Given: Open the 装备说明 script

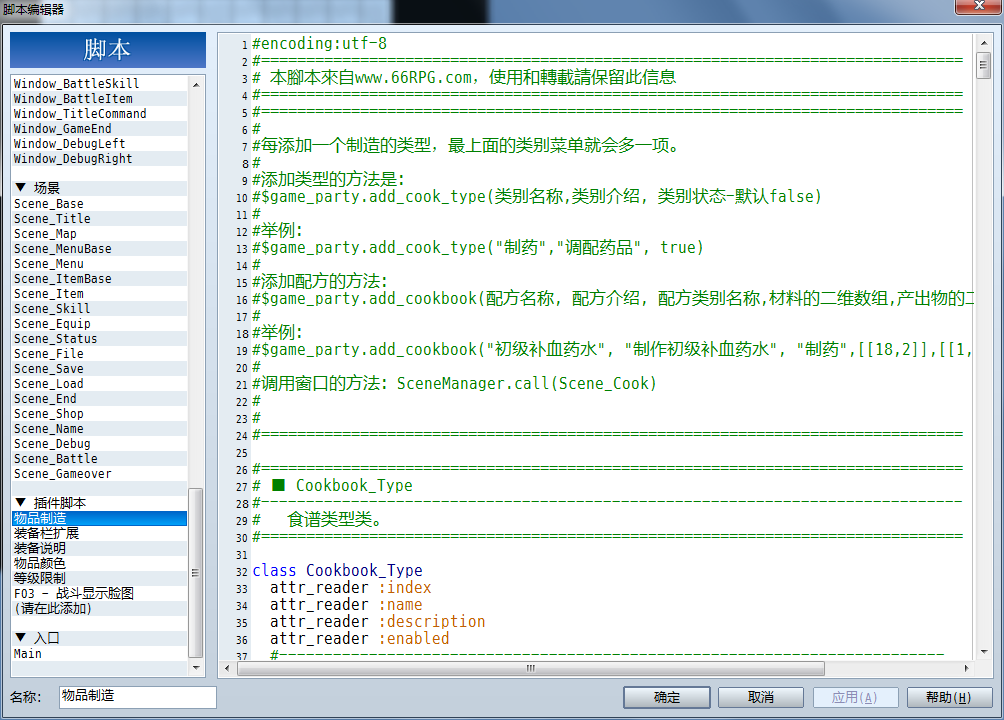Looking at the screenshot, I should click(x=99, y=548).
